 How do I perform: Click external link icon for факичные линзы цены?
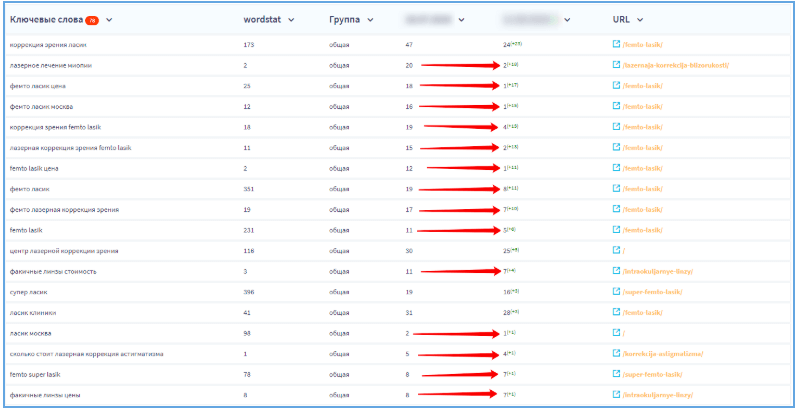pos(616,395)
